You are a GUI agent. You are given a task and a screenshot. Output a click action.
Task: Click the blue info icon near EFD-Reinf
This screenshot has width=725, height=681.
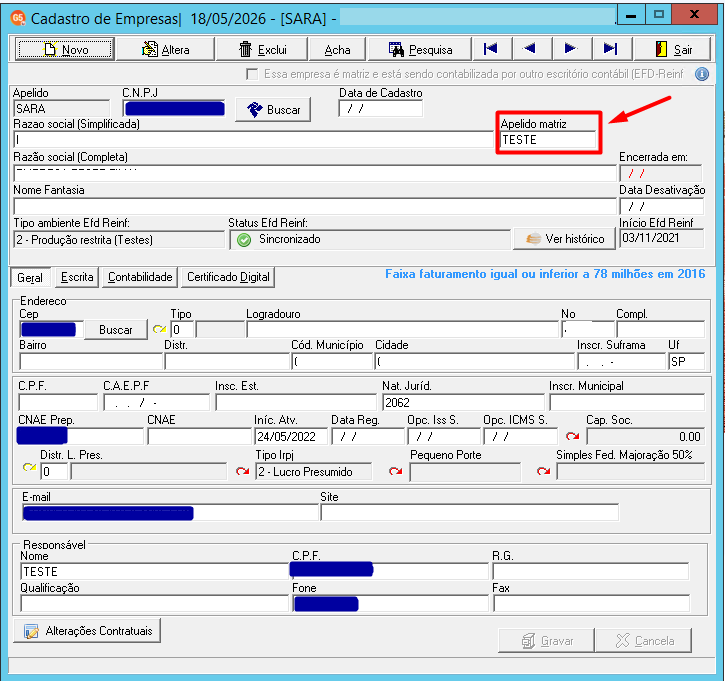click(702, 74)
